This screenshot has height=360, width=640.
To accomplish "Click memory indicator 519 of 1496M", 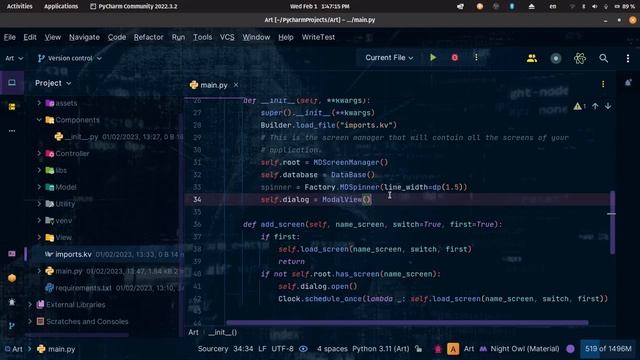I will click(608, 349).
